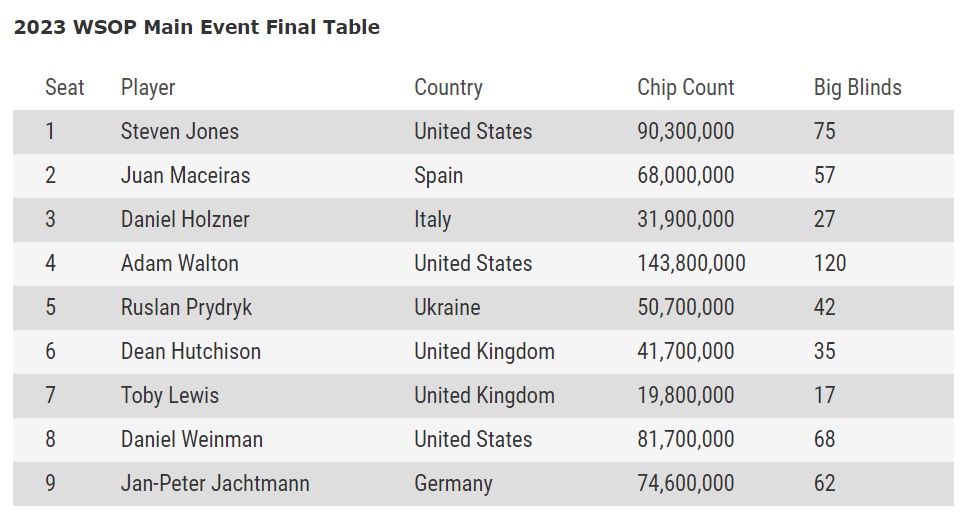970x512 pixels.
Task: Click Jan-Peter Jachtmann's name
Action: point(215,483)
